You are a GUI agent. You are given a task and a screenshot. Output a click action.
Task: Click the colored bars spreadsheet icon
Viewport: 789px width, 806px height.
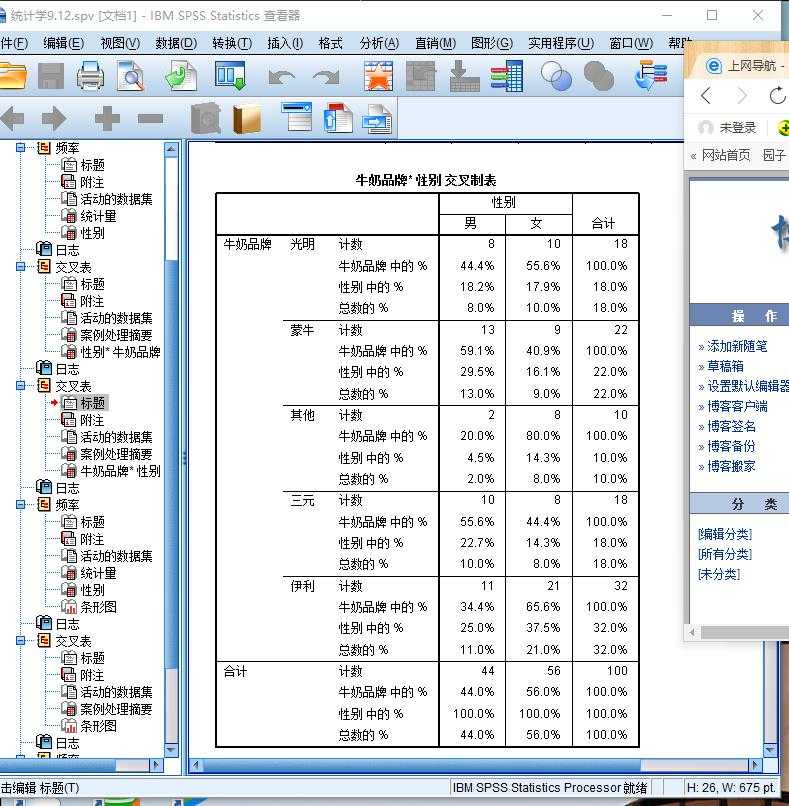pyautogui.click(x=506, y=76)
